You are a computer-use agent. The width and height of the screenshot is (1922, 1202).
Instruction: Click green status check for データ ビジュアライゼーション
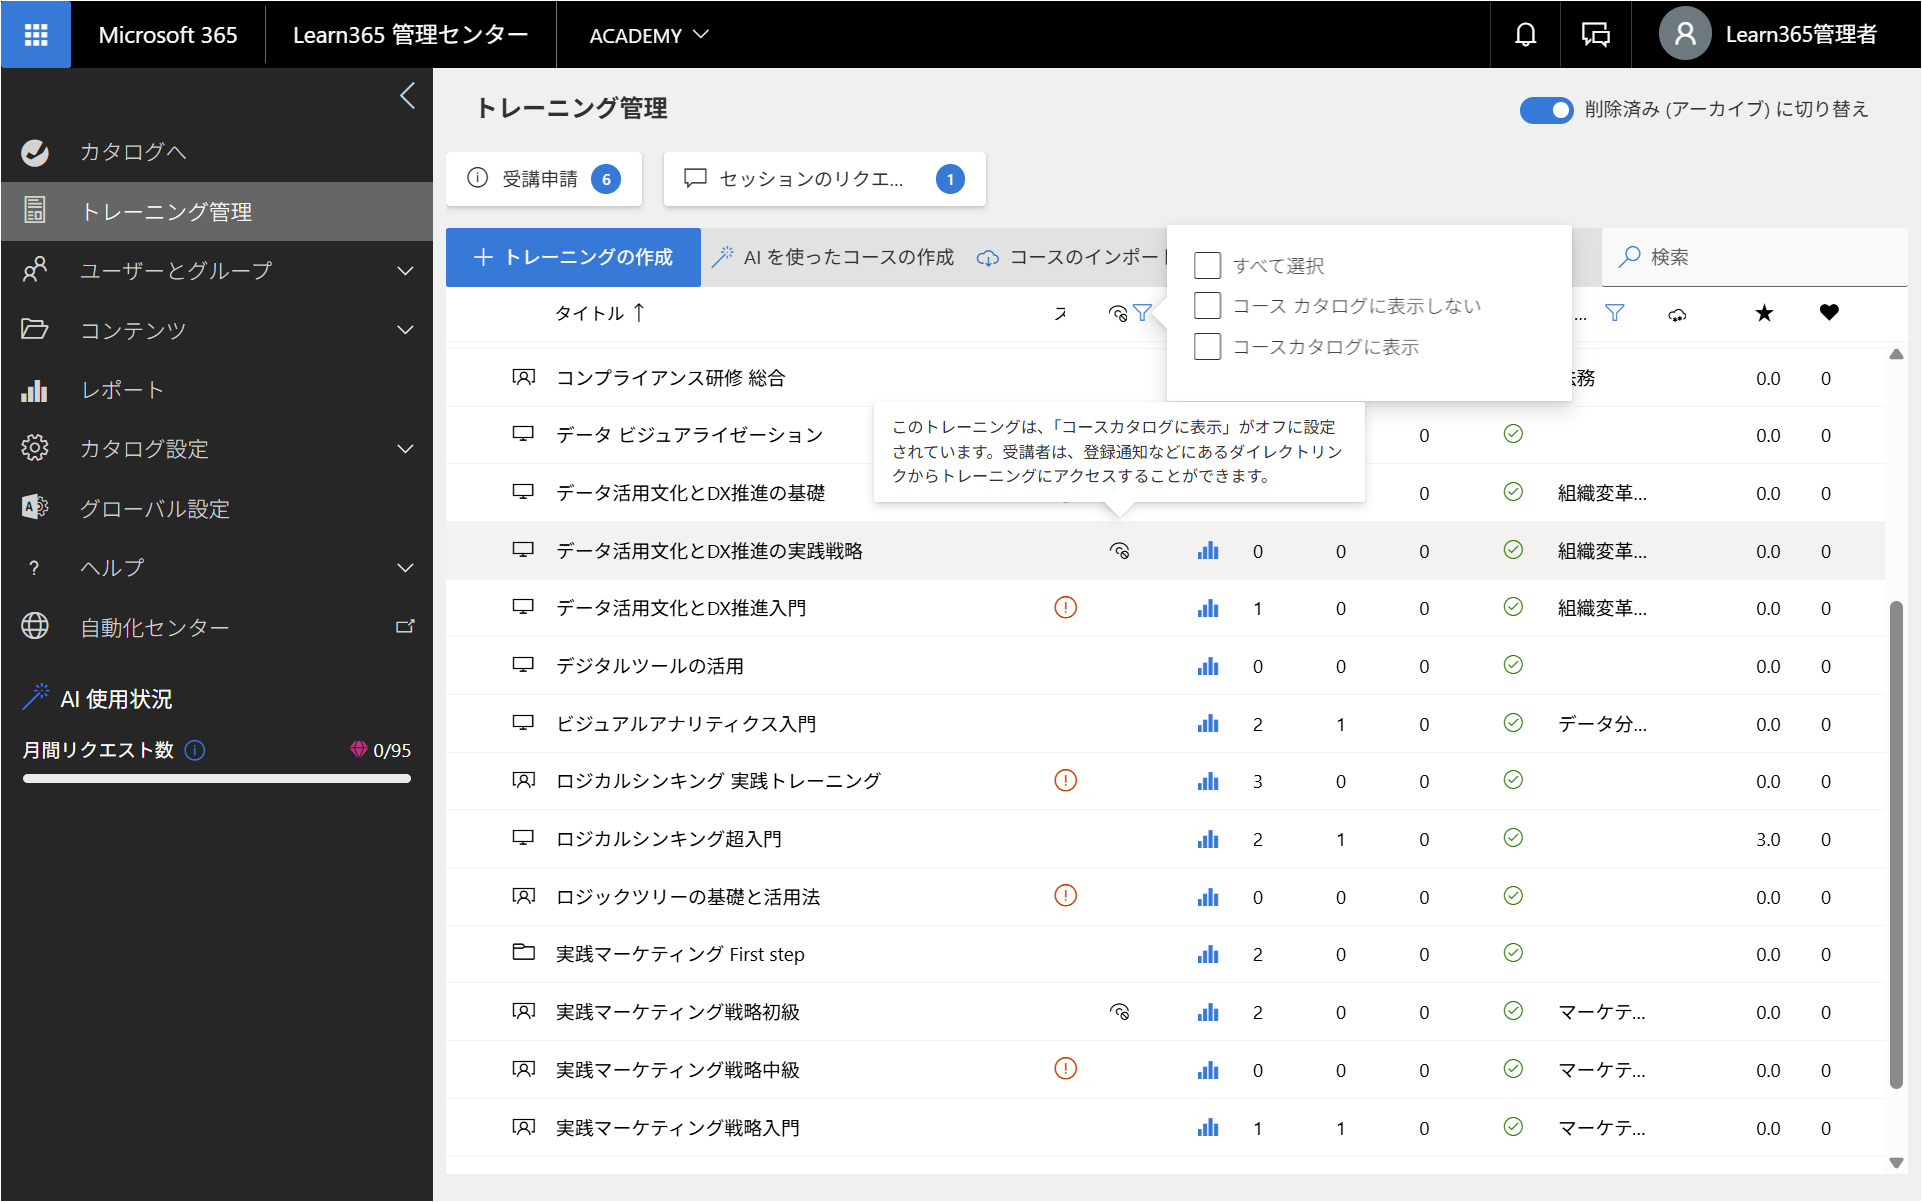pyautogui.click(x=1513, y=434)
